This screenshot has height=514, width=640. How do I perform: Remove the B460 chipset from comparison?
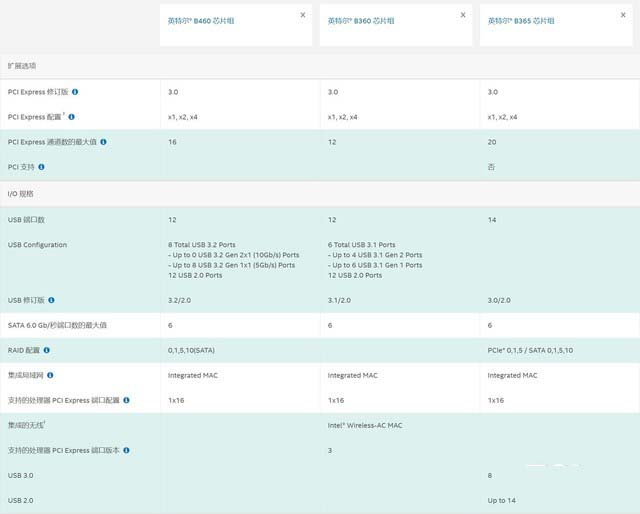click(303, 15)
